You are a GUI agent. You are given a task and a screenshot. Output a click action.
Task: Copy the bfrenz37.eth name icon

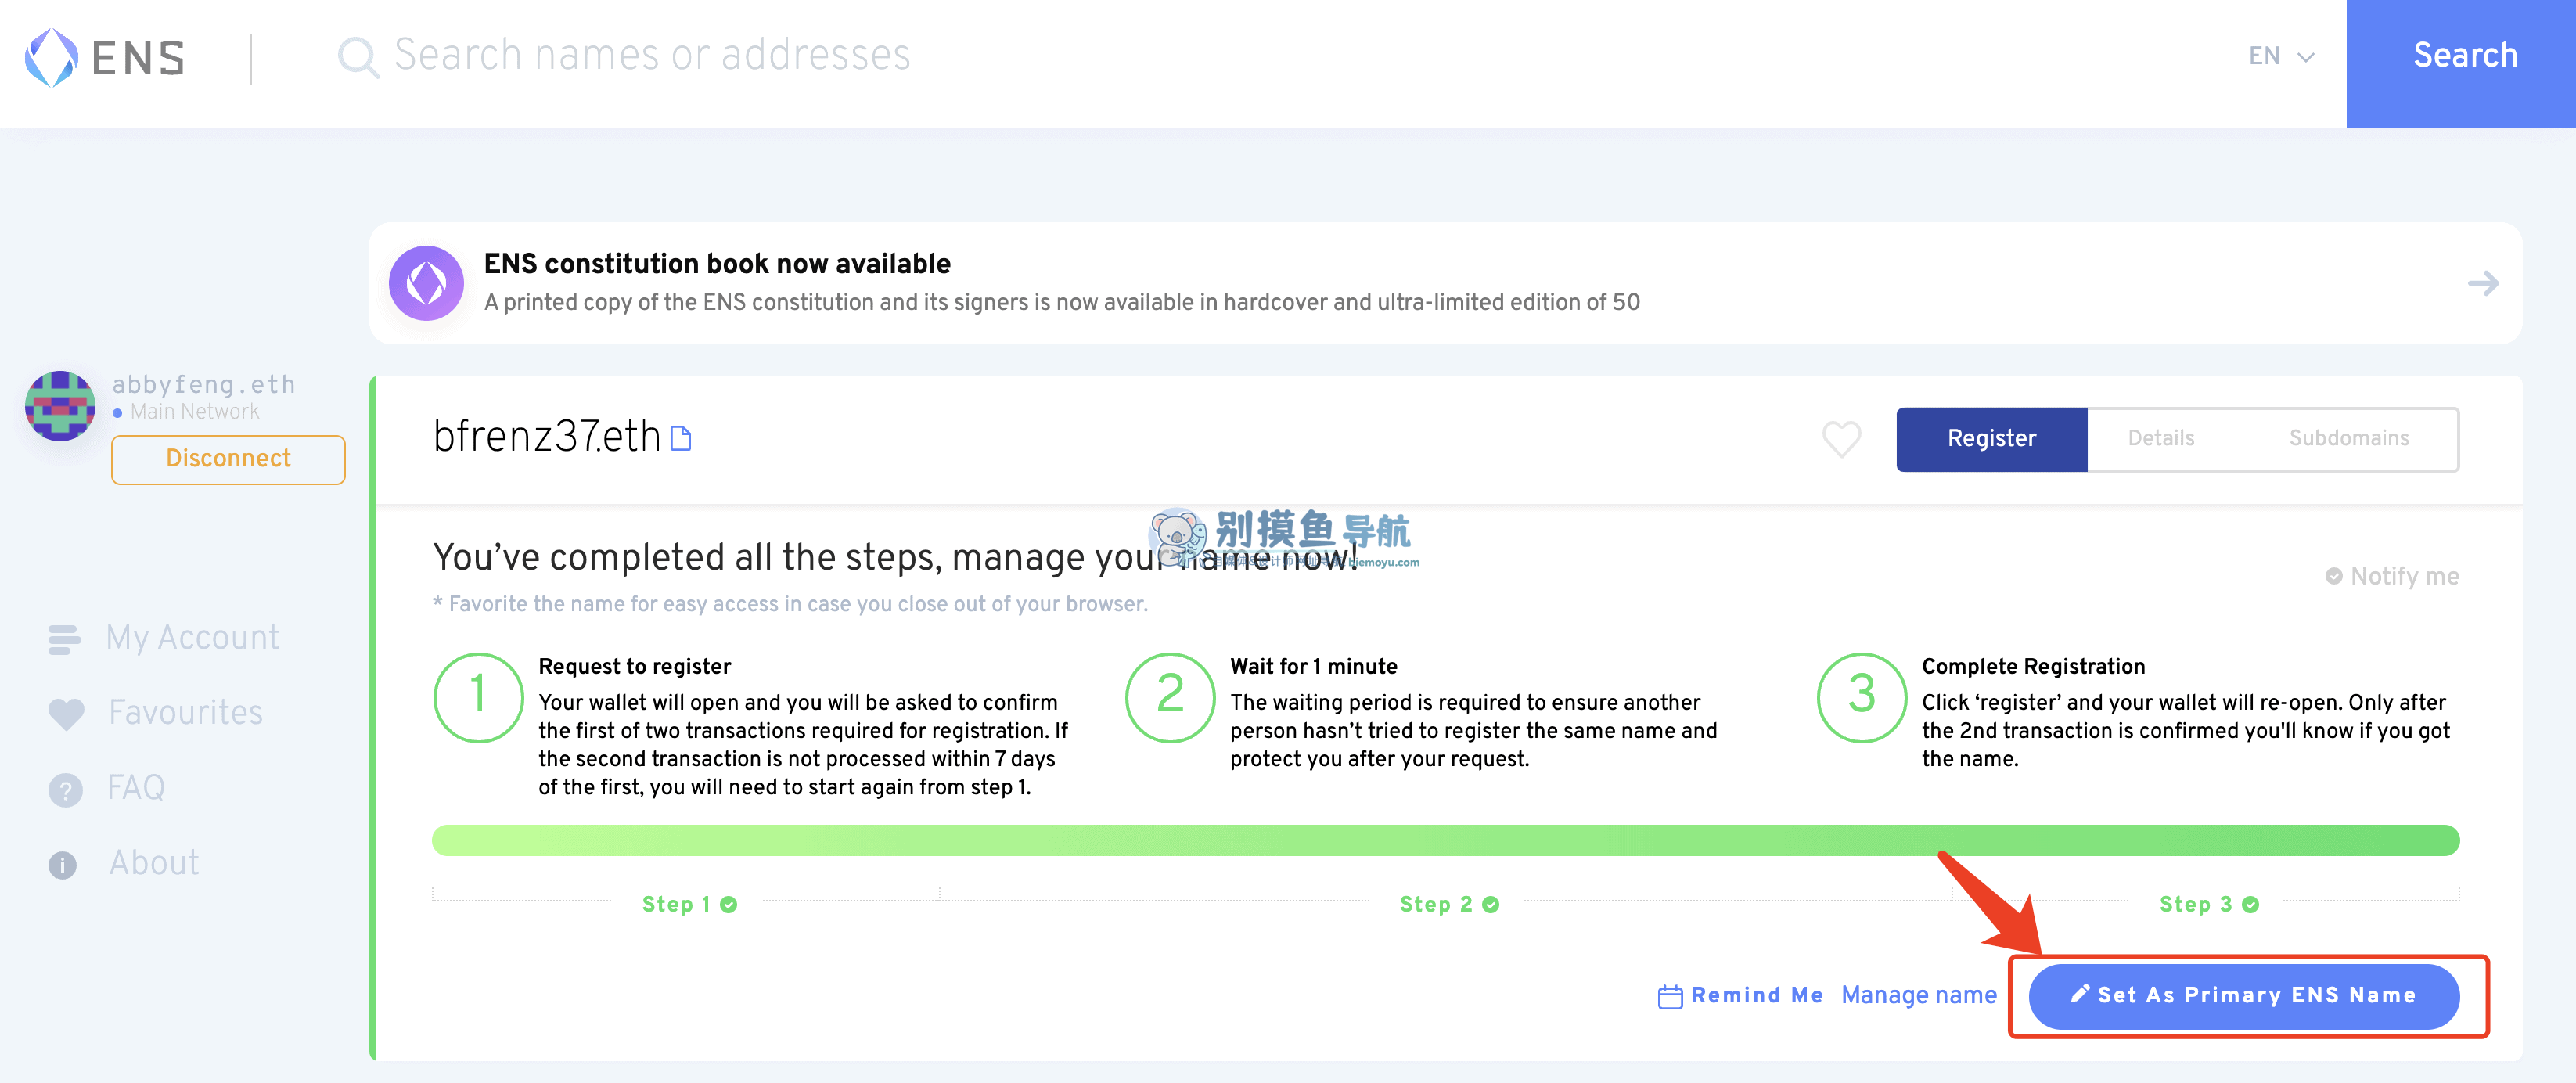coord(681,438)
